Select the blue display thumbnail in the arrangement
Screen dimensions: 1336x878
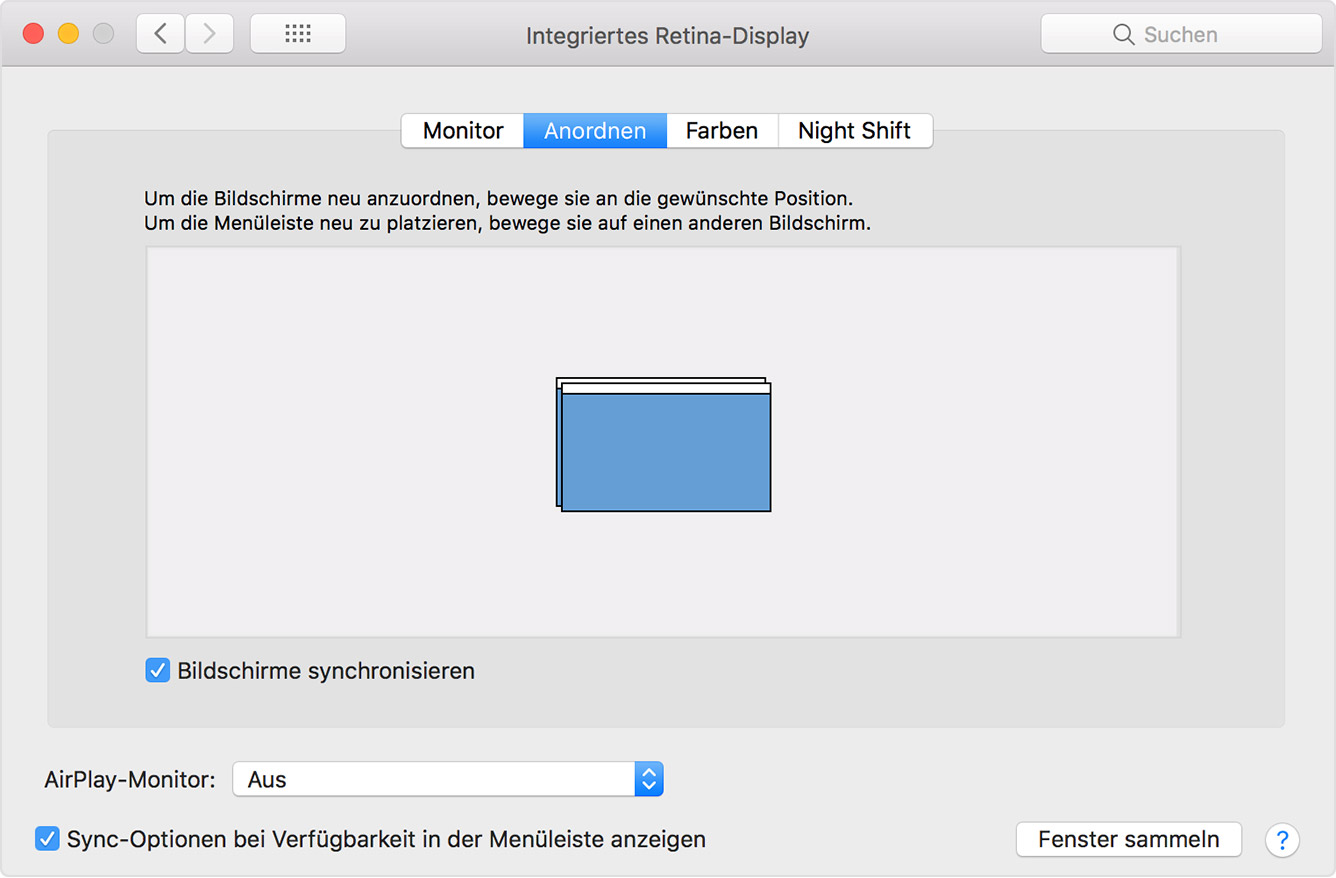click(x=666, y=453)
